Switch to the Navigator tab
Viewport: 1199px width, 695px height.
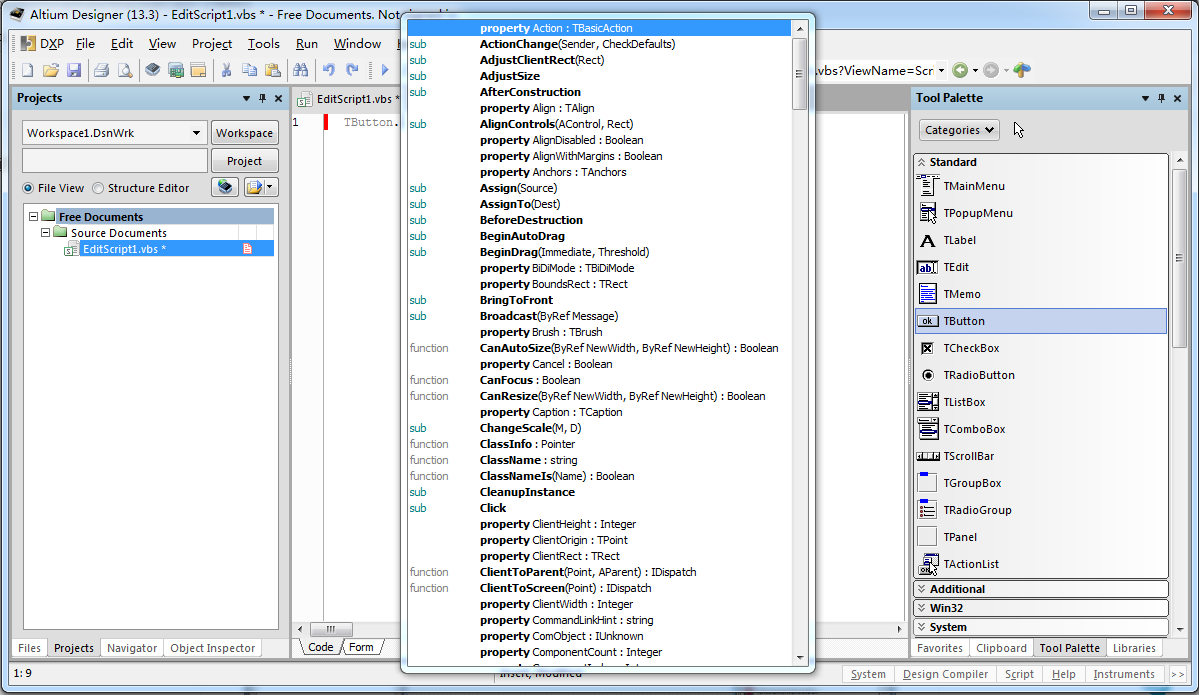point(132,648)
